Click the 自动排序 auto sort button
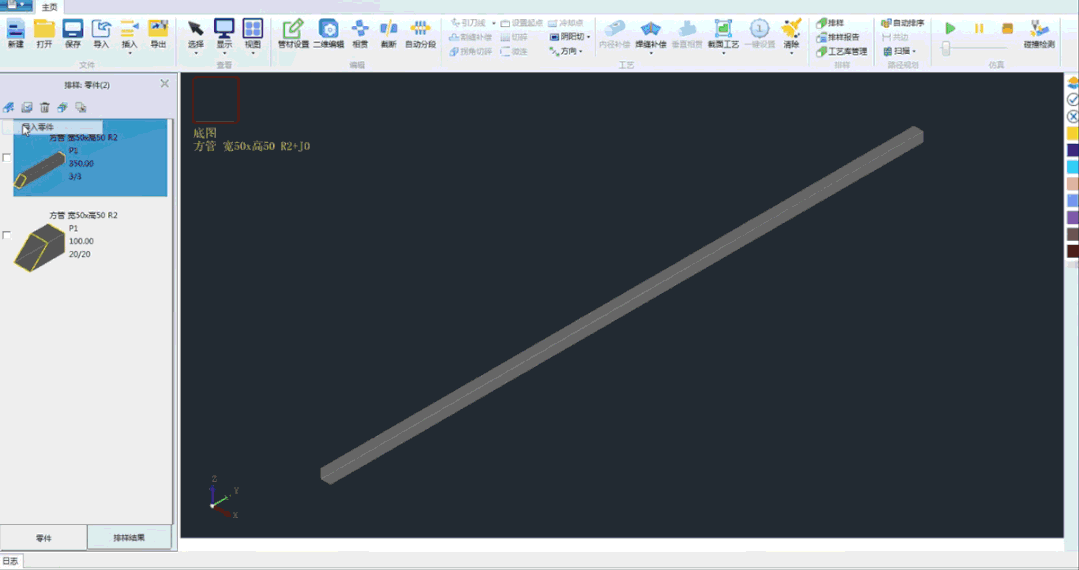This screenshot has height=570, width=1079. (902, 23)
